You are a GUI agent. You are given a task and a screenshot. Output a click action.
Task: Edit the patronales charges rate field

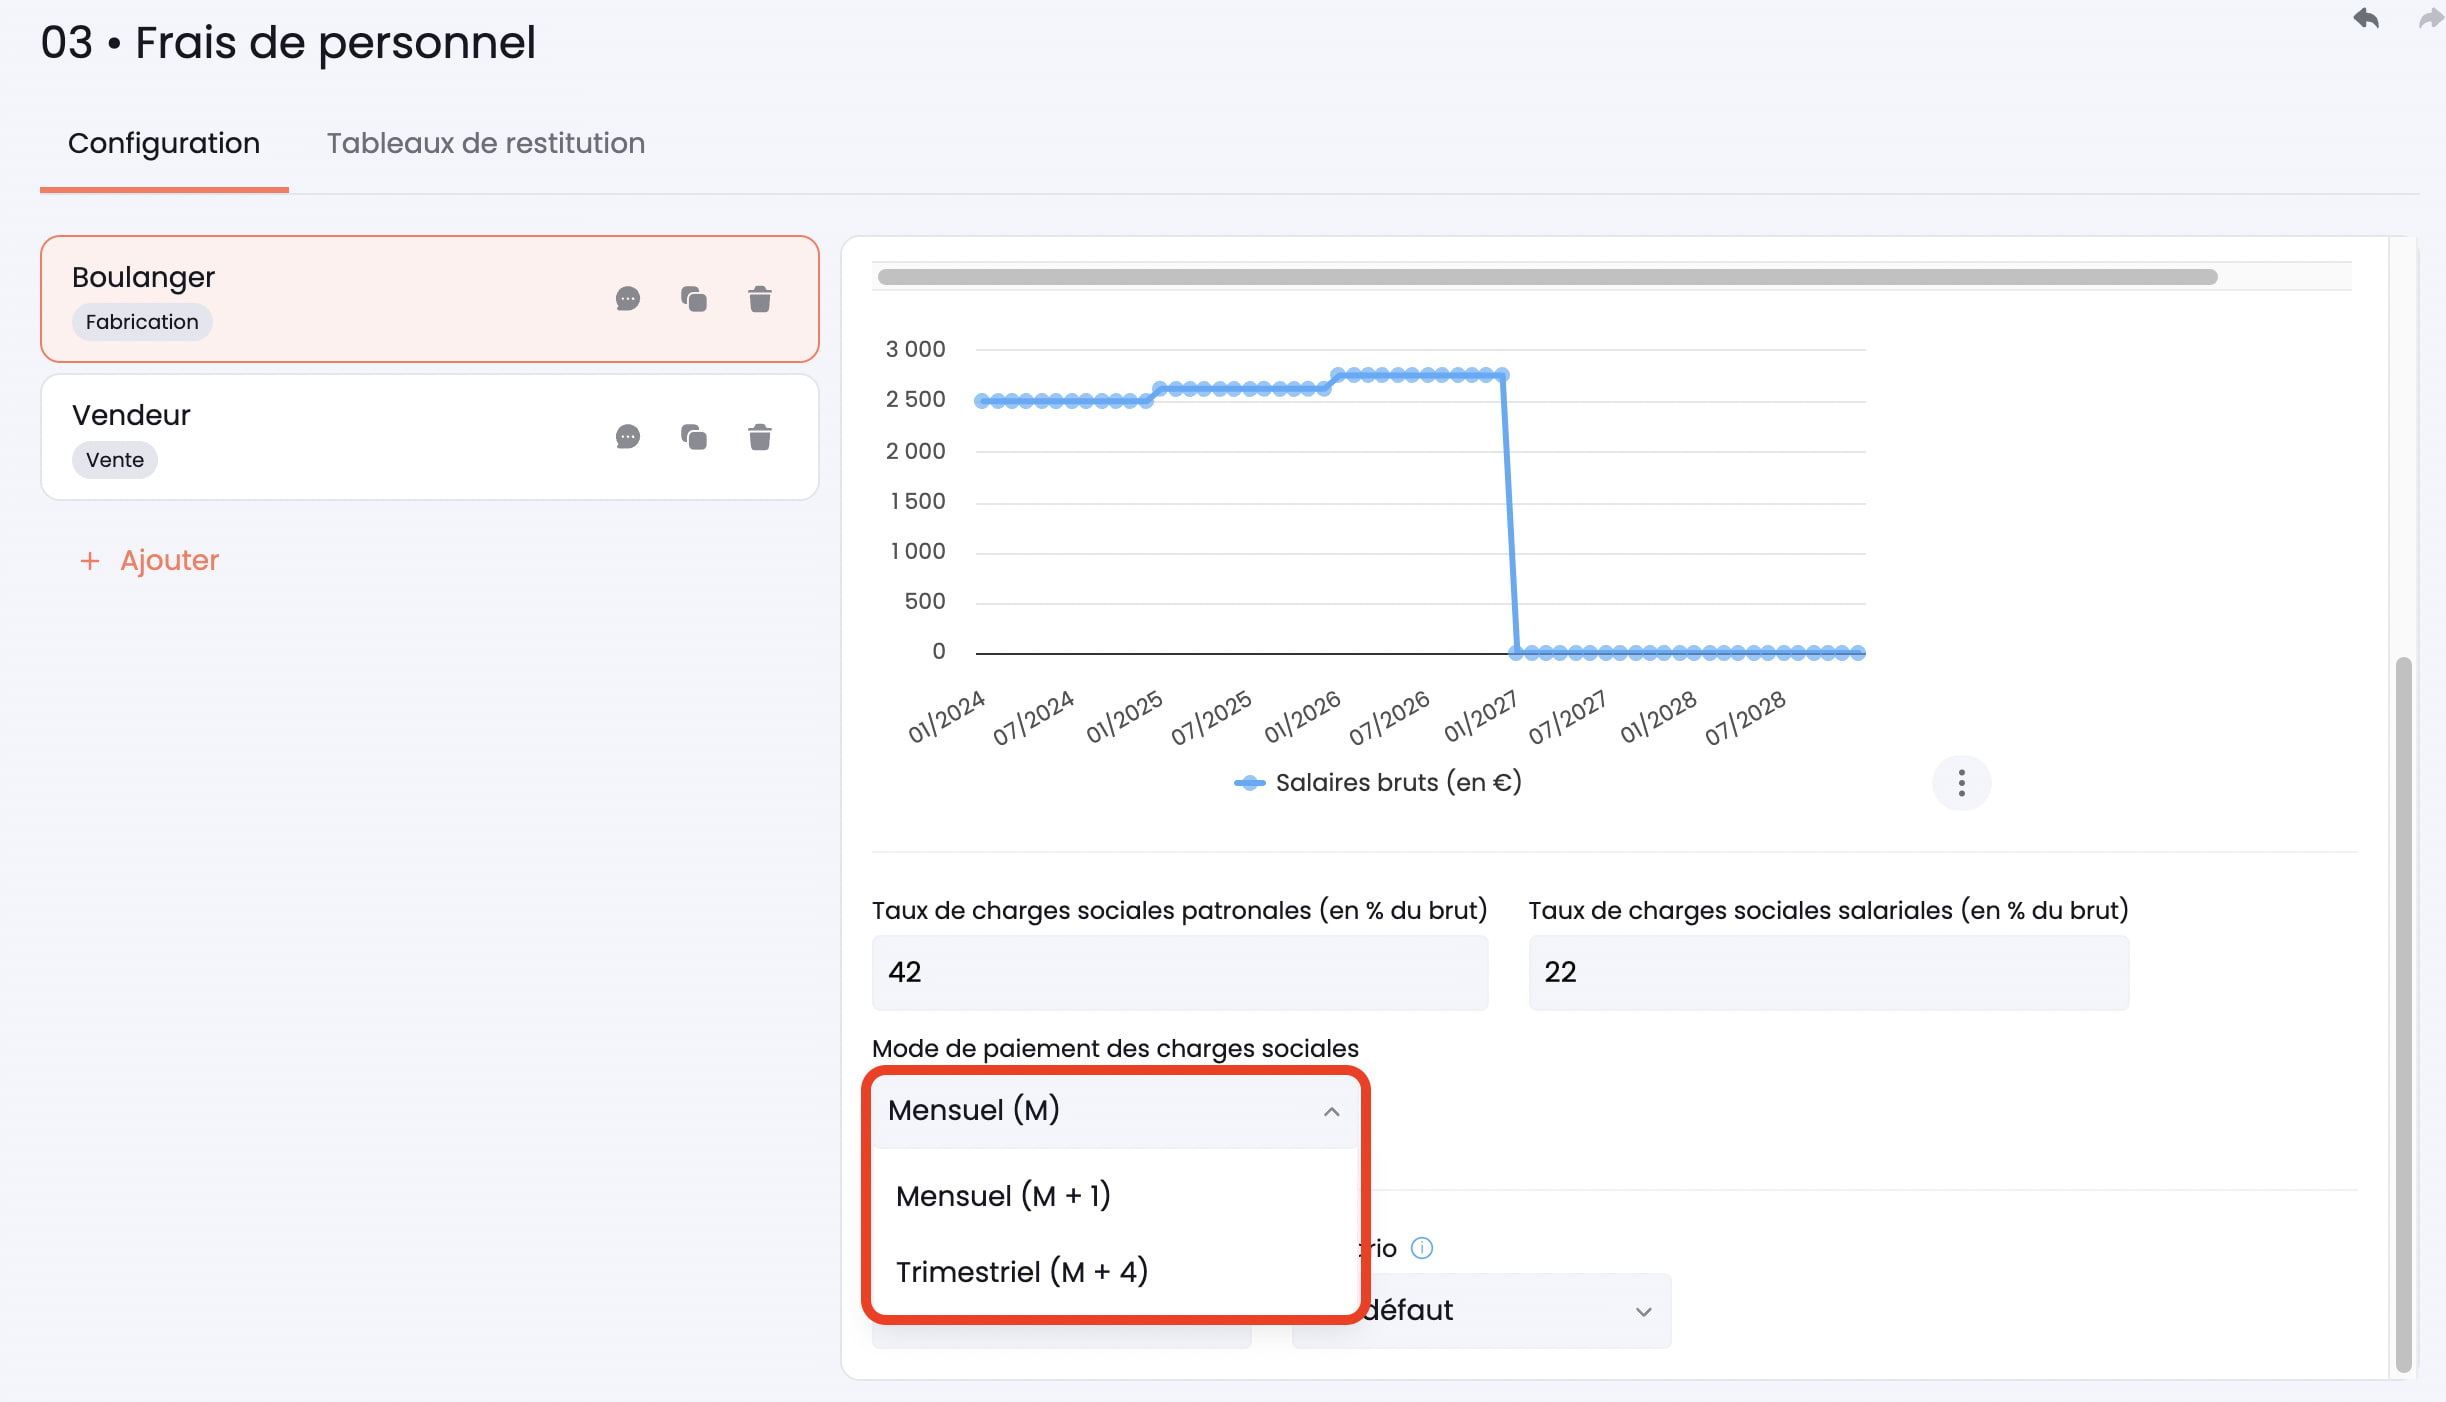[x=1180, y=972]
